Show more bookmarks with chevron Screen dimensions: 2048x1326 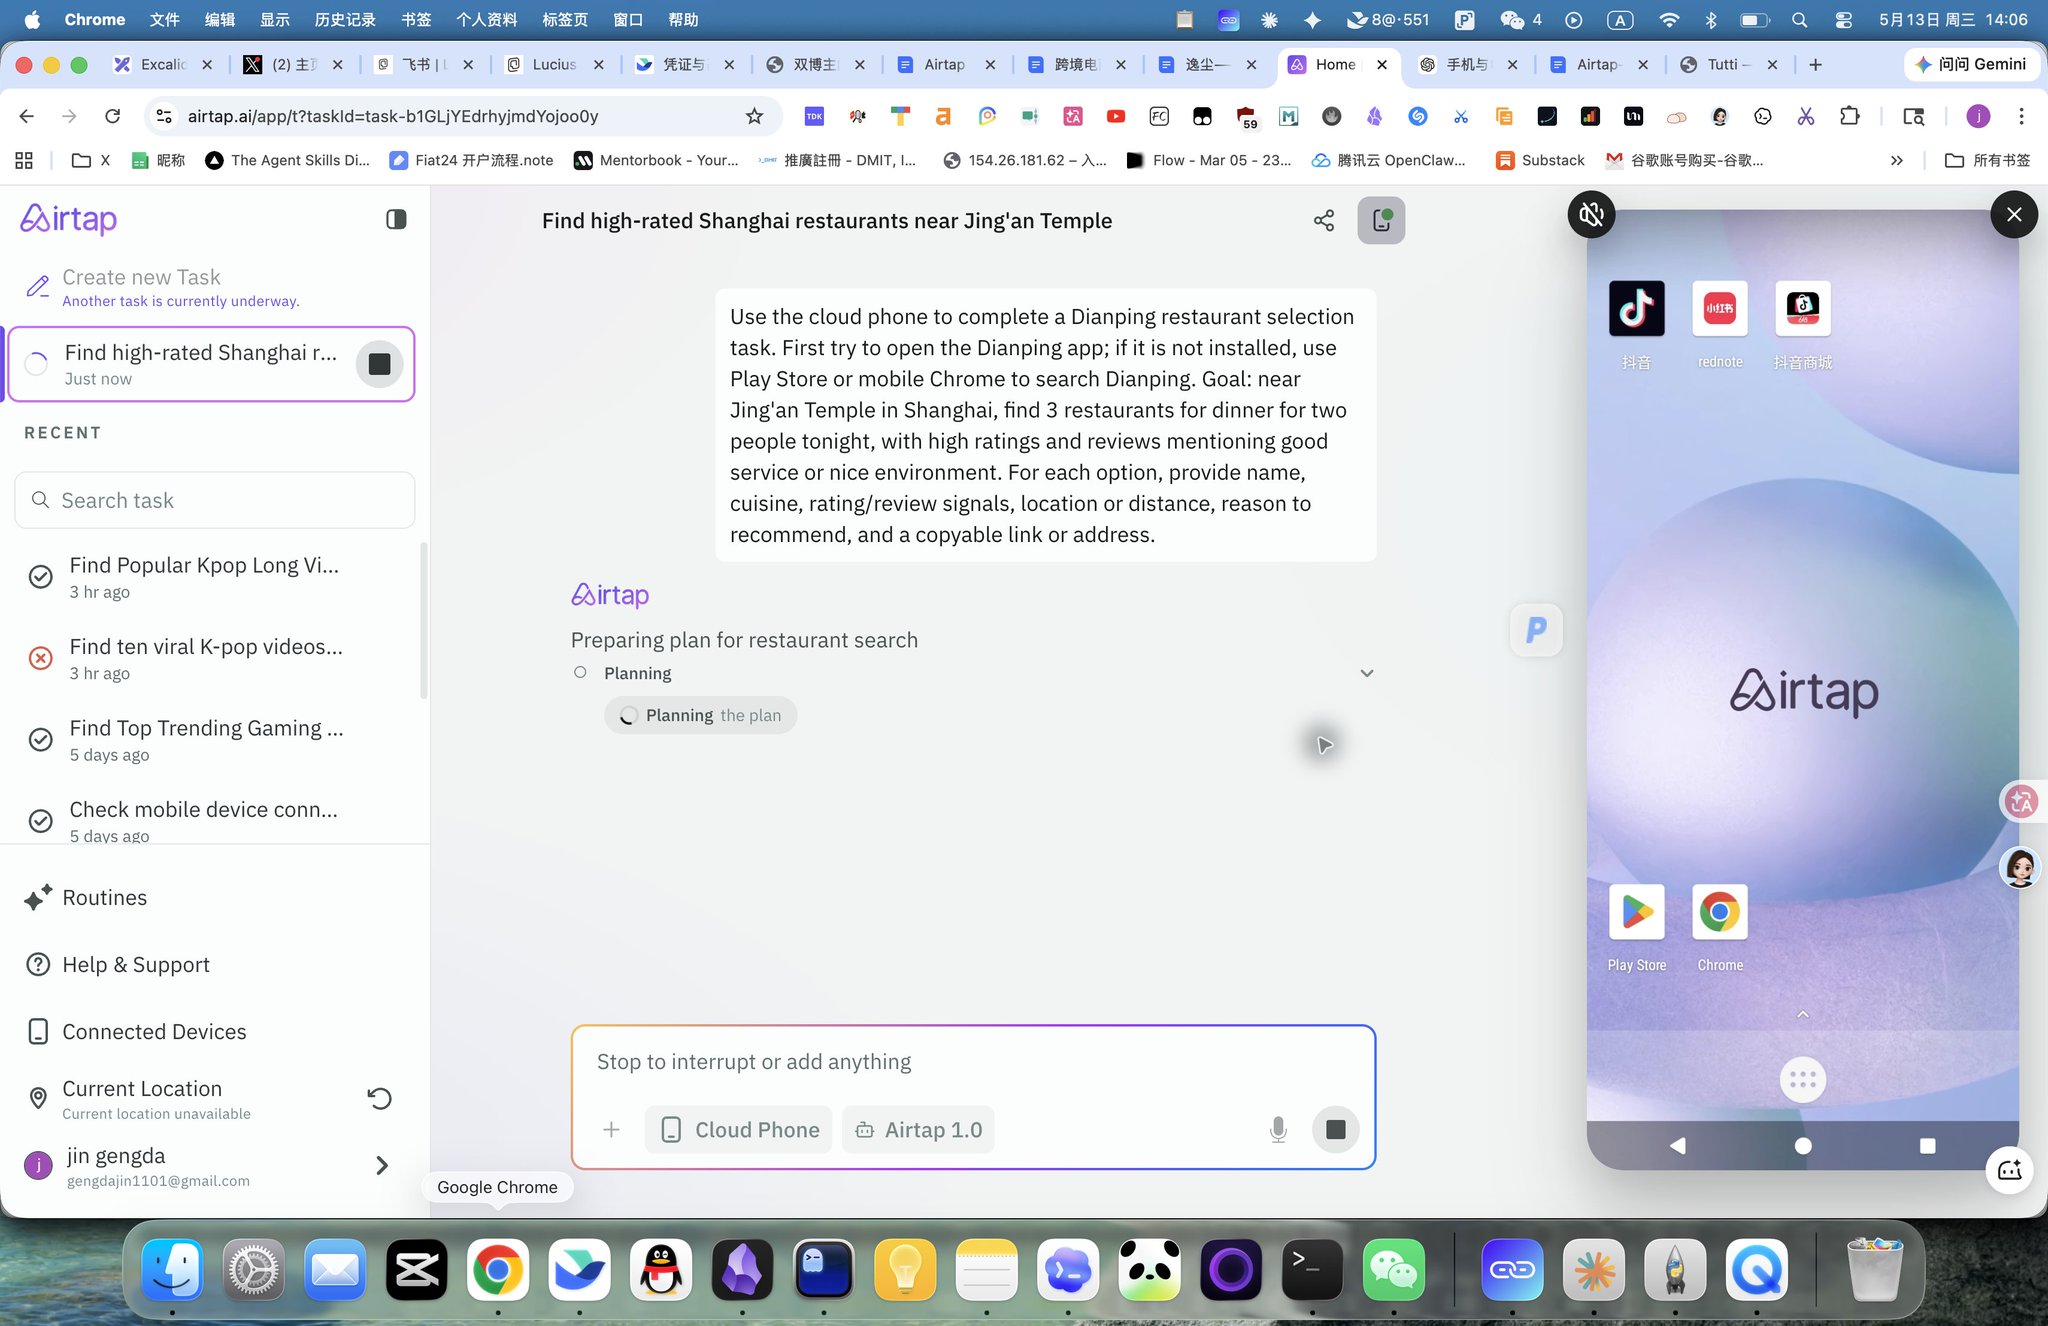(1897, 160)
